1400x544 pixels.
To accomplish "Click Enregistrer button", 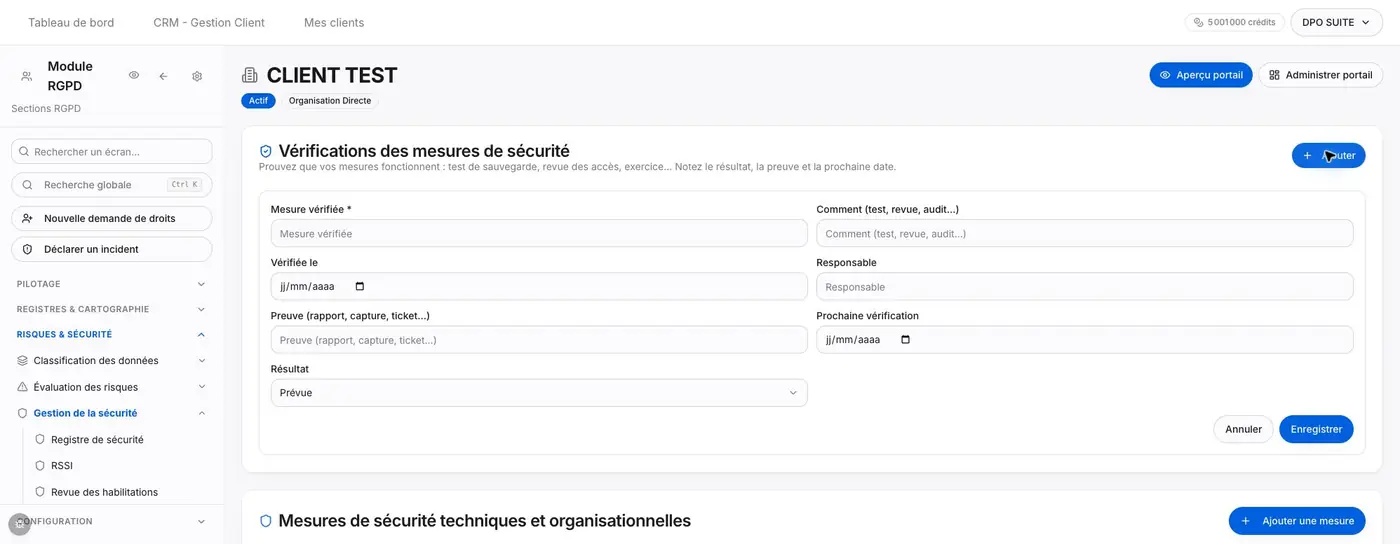I will [1316, 429].
